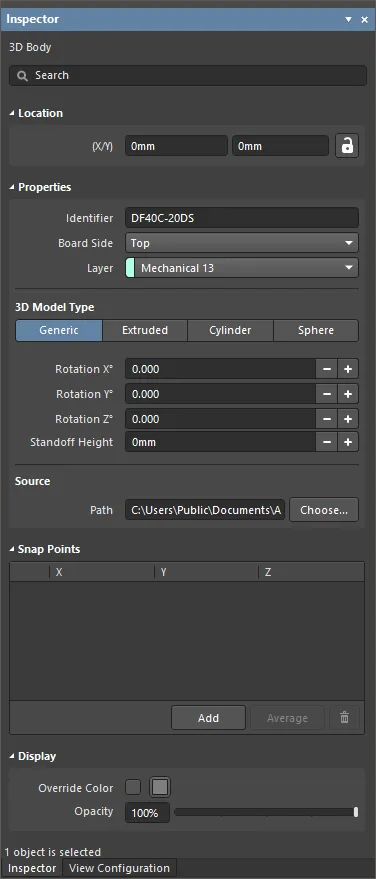The width and height of the screenshot is (376, 879).
Task: Toggle the location lock icon
Action: coord(347,146)
